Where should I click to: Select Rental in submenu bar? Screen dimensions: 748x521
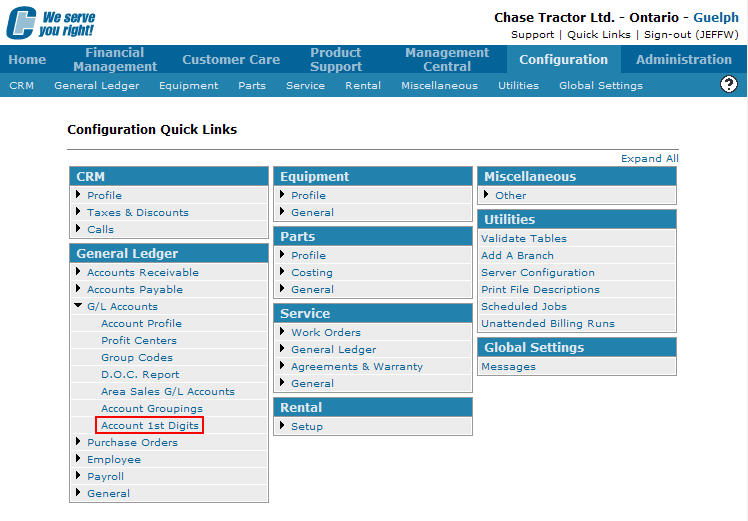click(363, 85)
